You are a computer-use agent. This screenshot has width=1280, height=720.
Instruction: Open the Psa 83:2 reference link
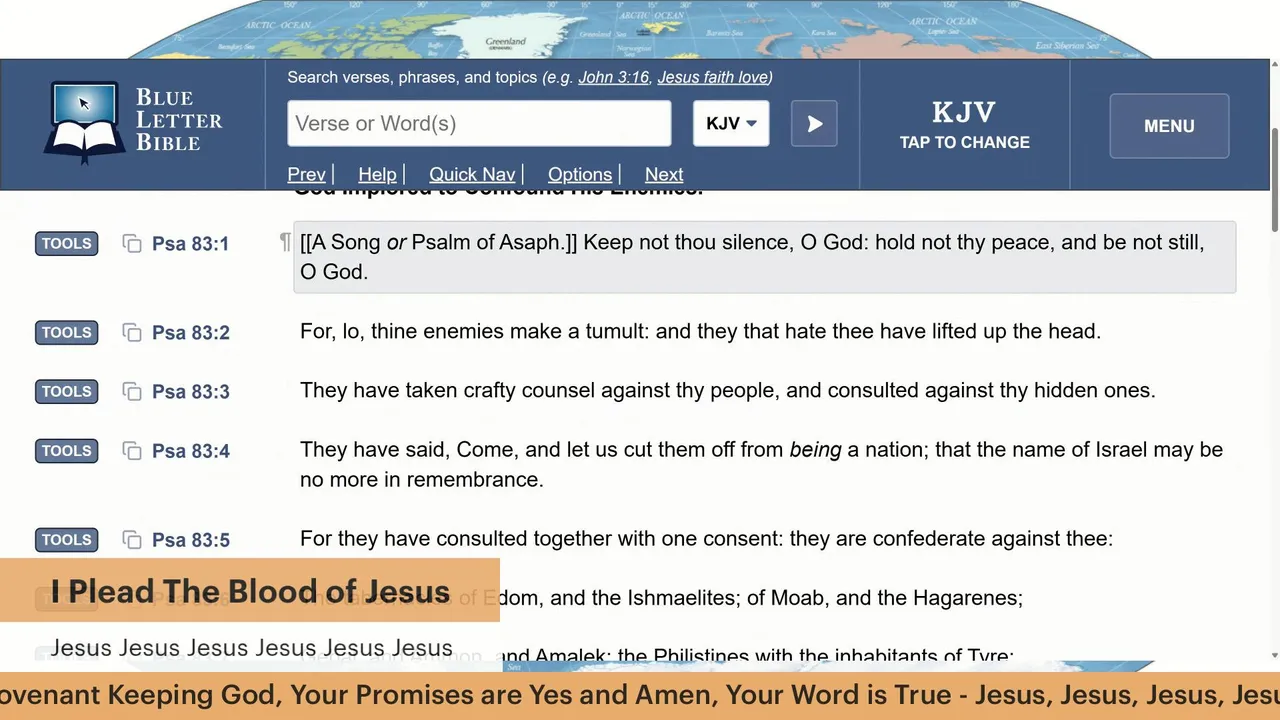tap(190, 333)
